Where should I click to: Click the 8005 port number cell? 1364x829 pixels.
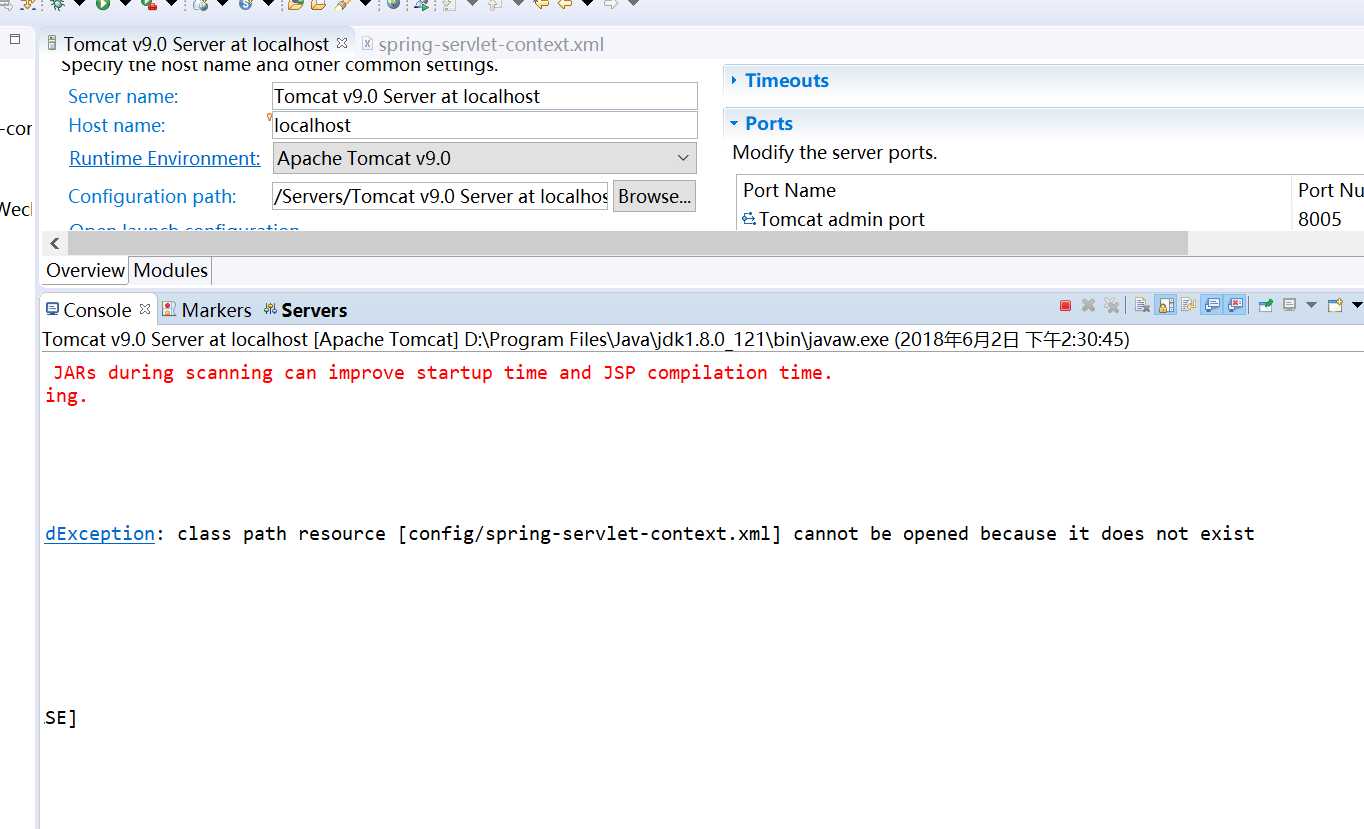(x=1320, y=219)
